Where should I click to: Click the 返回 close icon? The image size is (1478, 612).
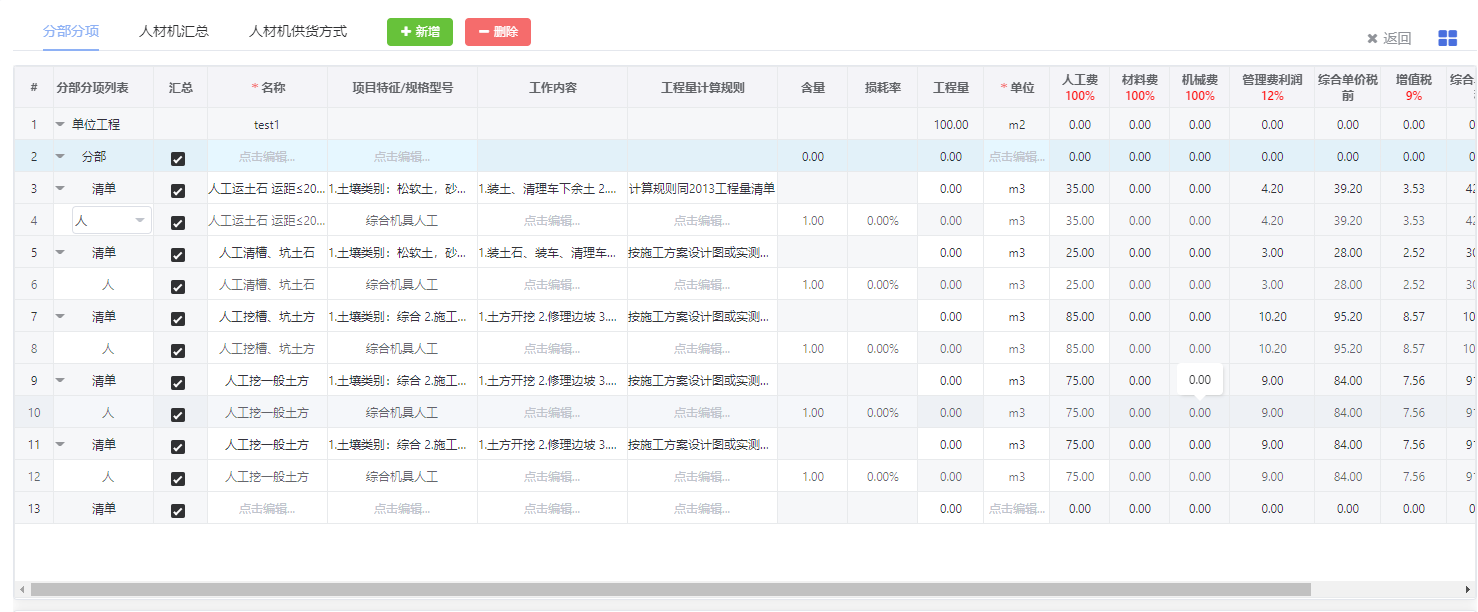1372,39
